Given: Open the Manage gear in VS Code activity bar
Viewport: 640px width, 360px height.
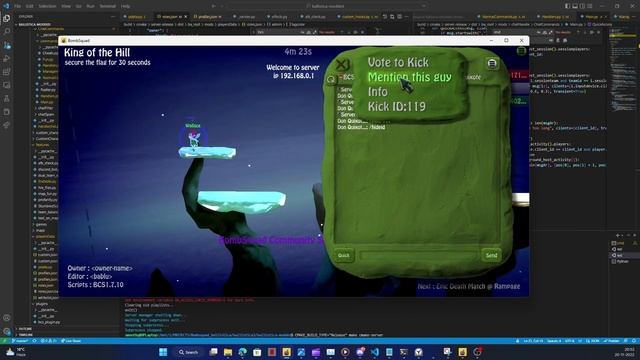Looking at the screenshot, I should coord(7,331).
